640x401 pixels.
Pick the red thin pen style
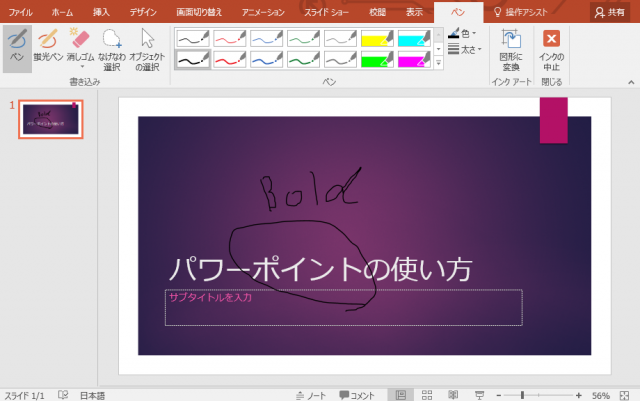(229, 39)
